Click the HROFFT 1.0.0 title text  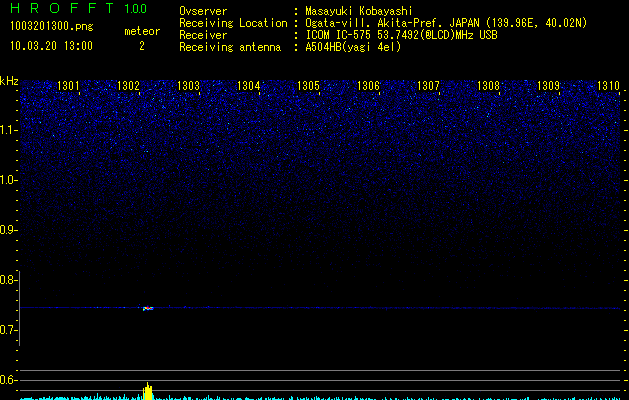pyautogui.click(x=78, y=8)
